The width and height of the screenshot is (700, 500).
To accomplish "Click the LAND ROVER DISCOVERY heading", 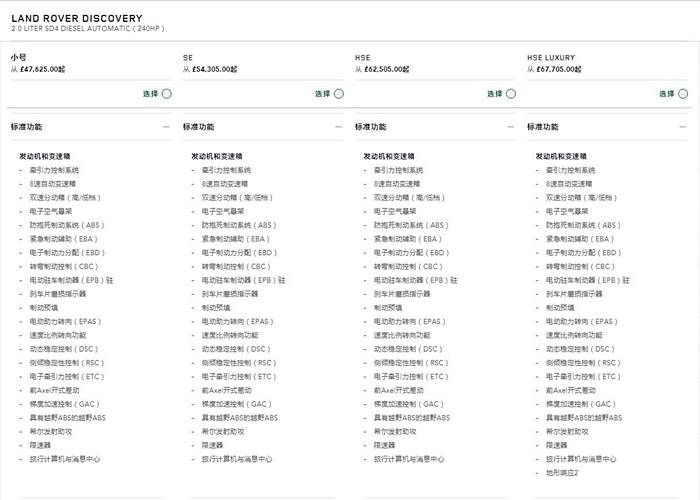I will click(77, 18).
